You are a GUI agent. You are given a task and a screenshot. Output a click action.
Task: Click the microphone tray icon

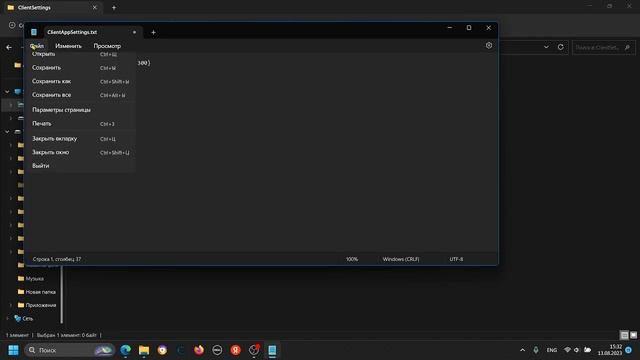coord(536,350)
